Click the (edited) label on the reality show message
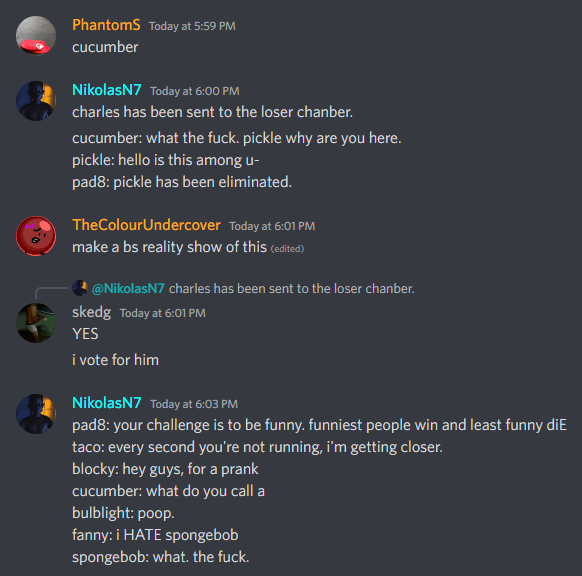Screen dimensions: 582x576 [x=287, y=249]
